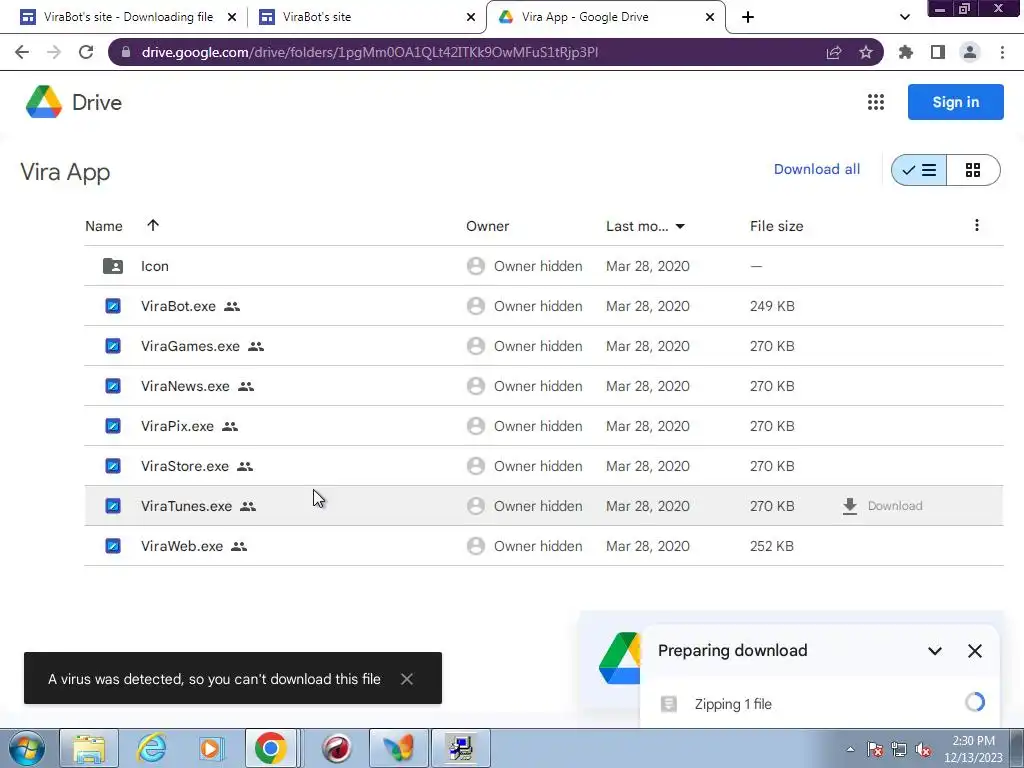Viewport: 1024px width, 768px height.
Task: Click 249 KB file size value
Action: (x=772, y=306)
